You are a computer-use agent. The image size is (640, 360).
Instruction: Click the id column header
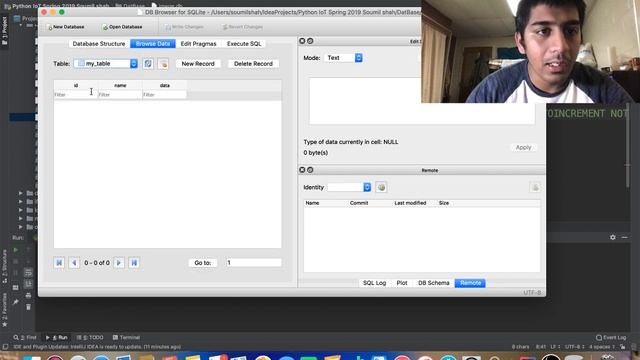click(76, 85)
